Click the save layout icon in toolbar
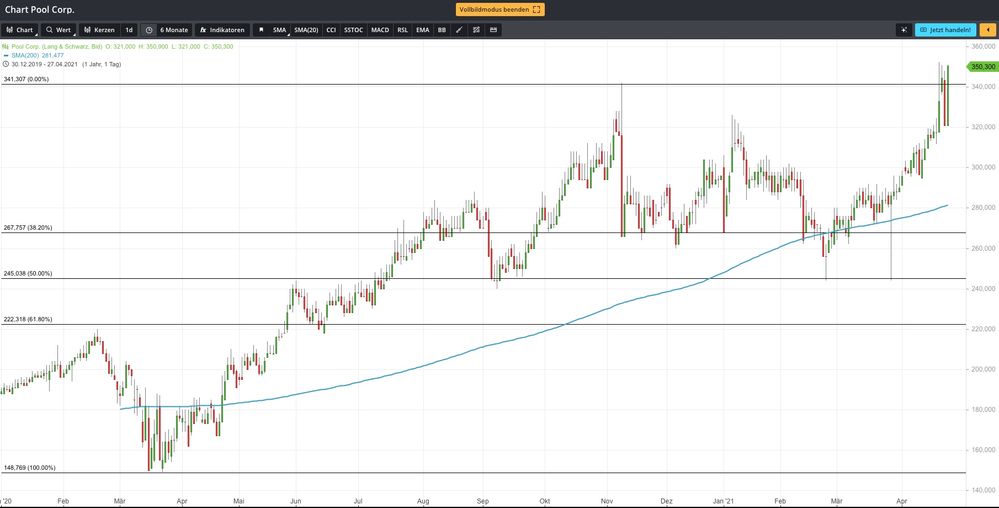This screenshot has width=999, height=508. pos(493,30)
